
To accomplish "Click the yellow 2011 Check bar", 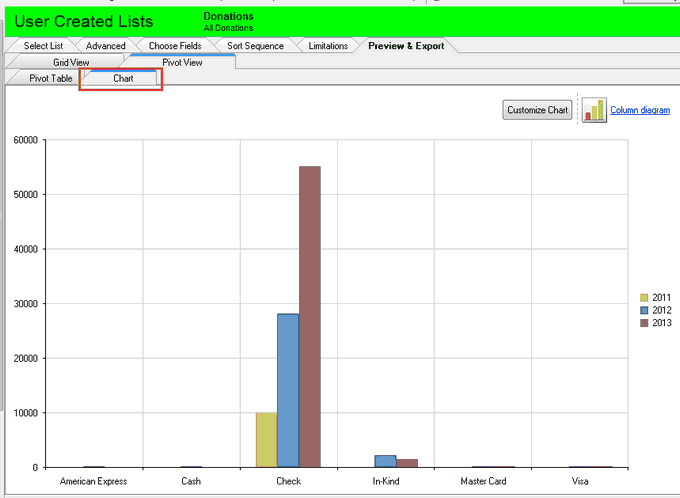I will click(266, 440).
